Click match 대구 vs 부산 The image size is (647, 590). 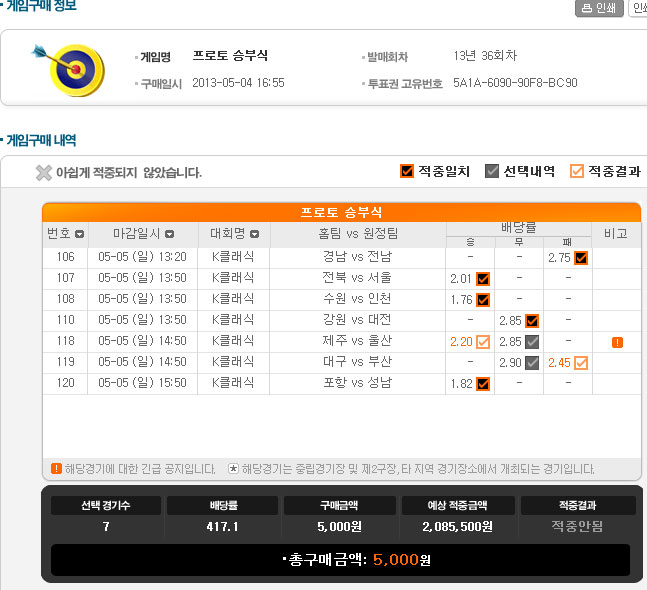pos(357,362)
